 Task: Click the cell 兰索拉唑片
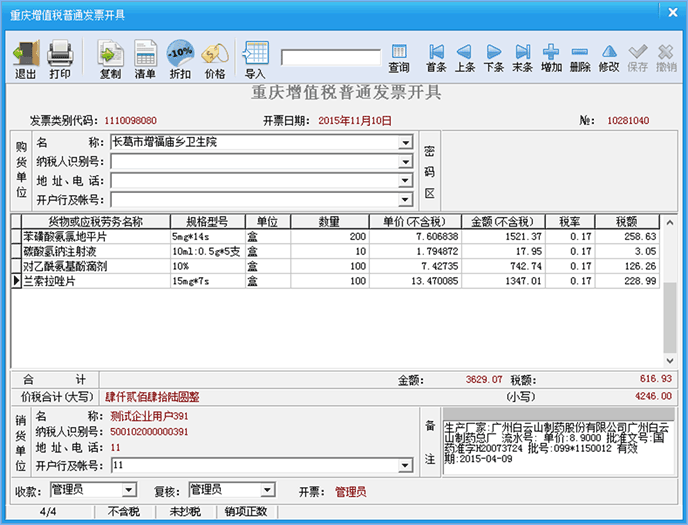[x=96, y=281]
